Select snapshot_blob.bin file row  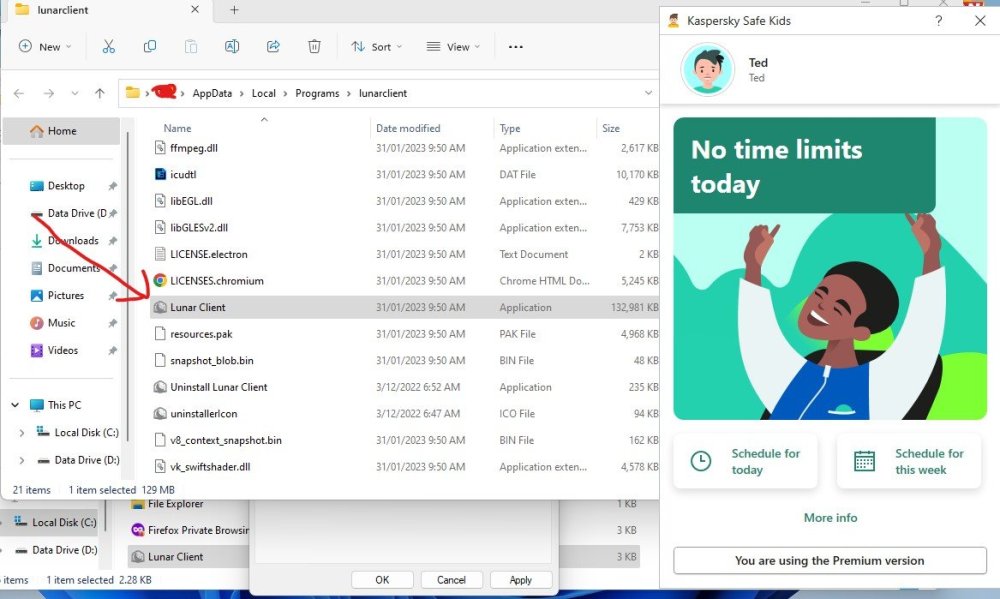[406, 360]
